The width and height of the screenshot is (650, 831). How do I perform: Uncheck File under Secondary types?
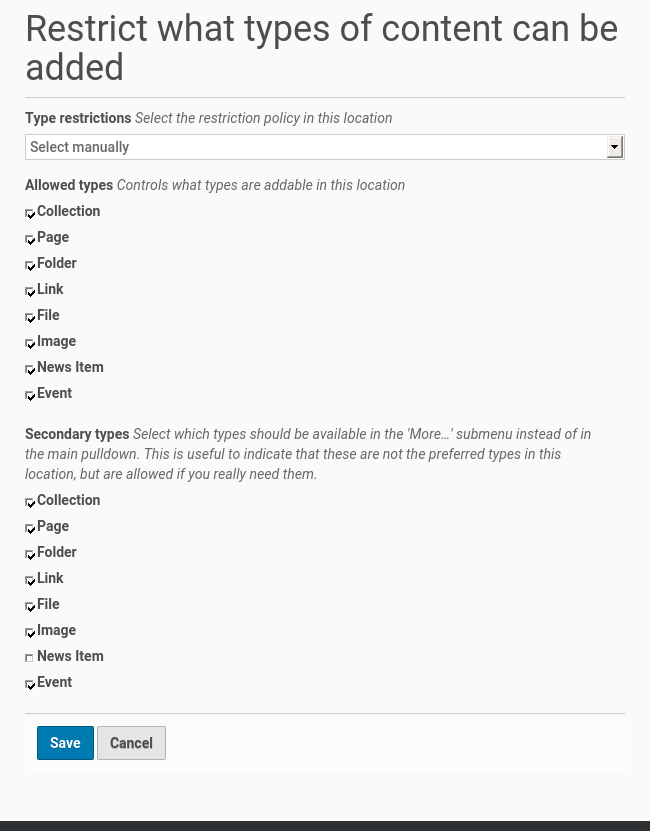[30, 606]
